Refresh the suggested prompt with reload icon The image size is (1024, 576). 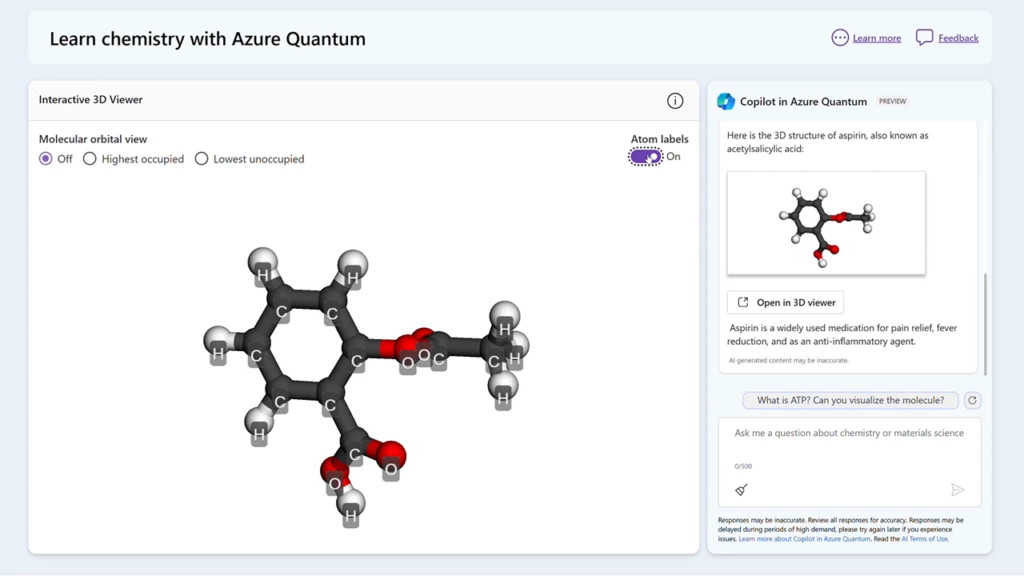coord(972,400)
